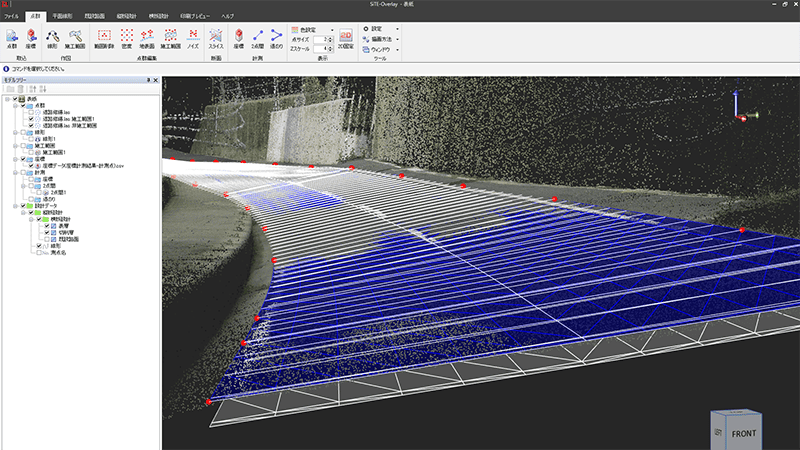Collapse the 横断設計 tree node
Screen dimensions: 800x450
pos(31,219)
